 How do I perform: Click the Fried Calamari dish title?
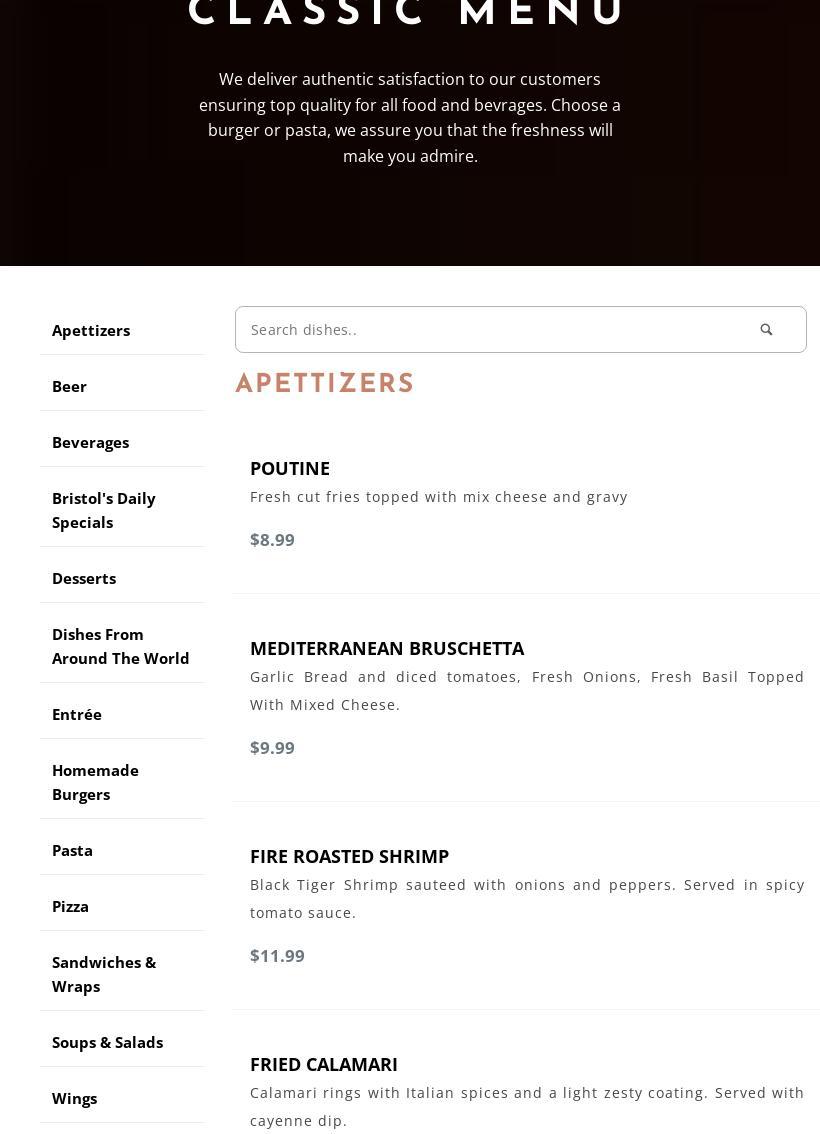324,1064
